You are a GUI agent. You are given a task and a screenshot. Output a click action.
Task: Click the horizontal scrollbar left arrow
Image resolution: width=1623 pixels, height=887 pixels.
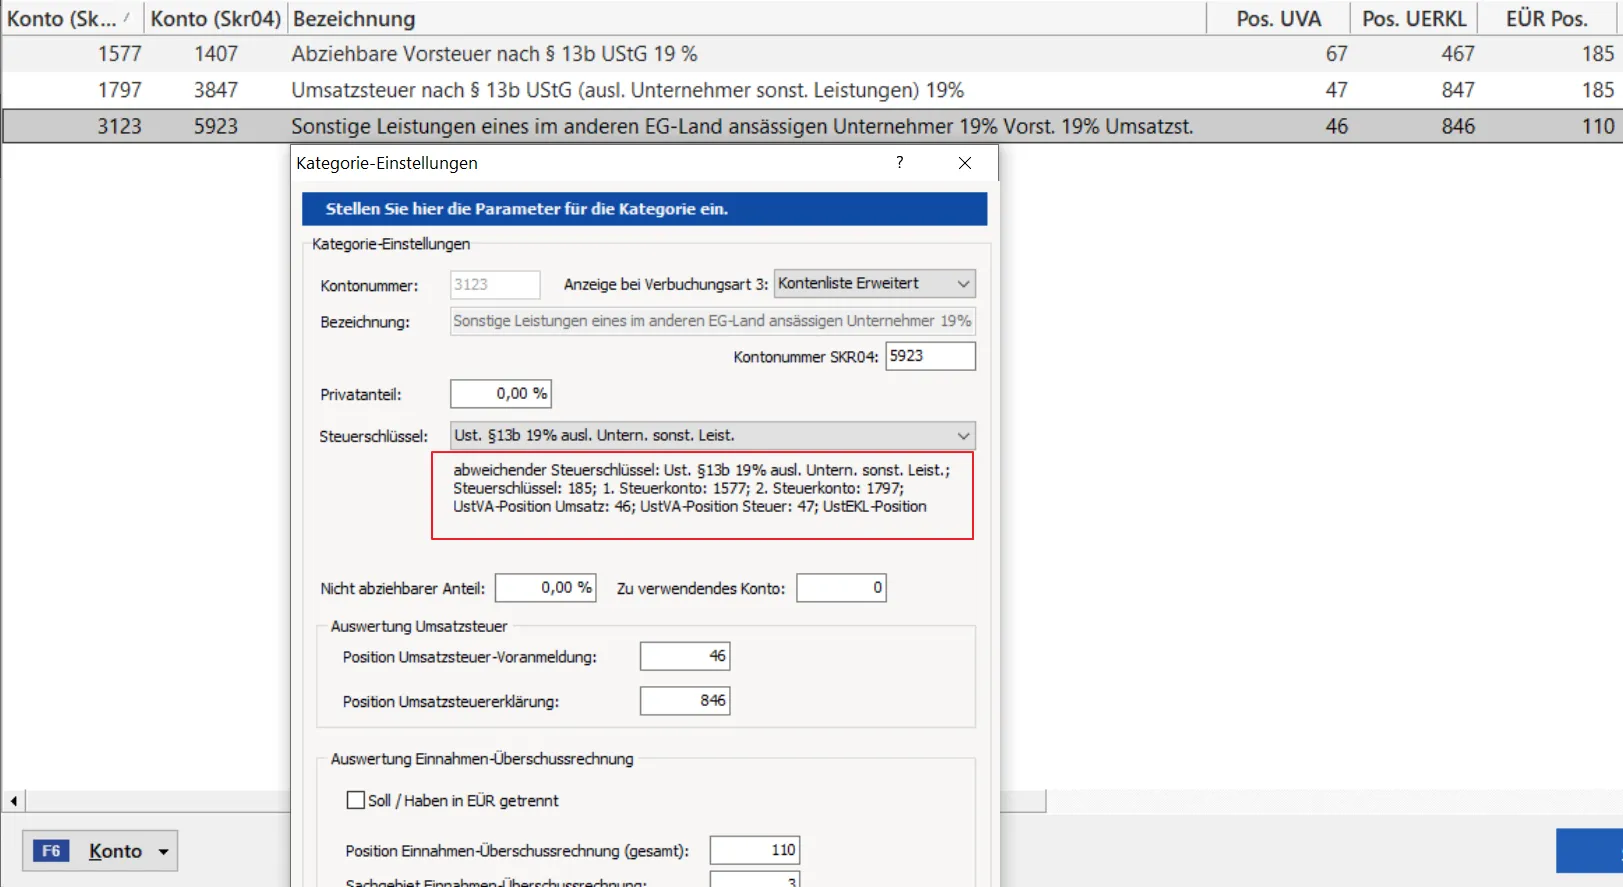(x=13, y=801)
